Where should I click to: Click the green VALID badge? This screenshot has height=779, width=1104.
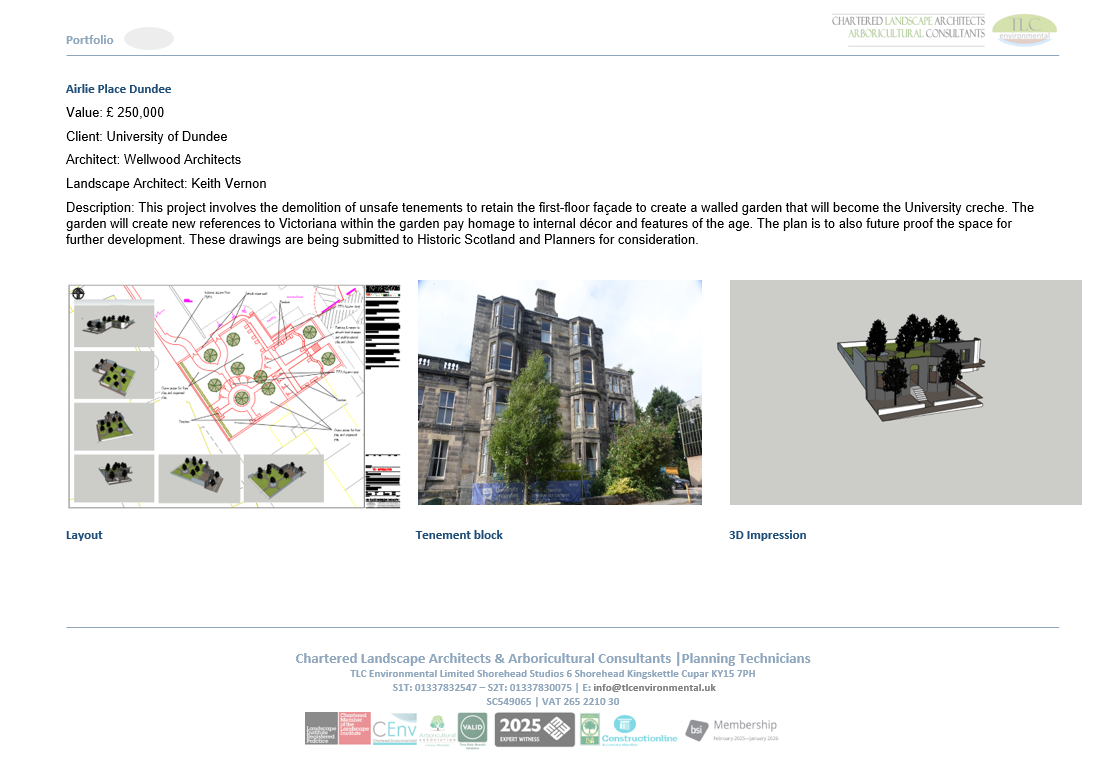472,730
